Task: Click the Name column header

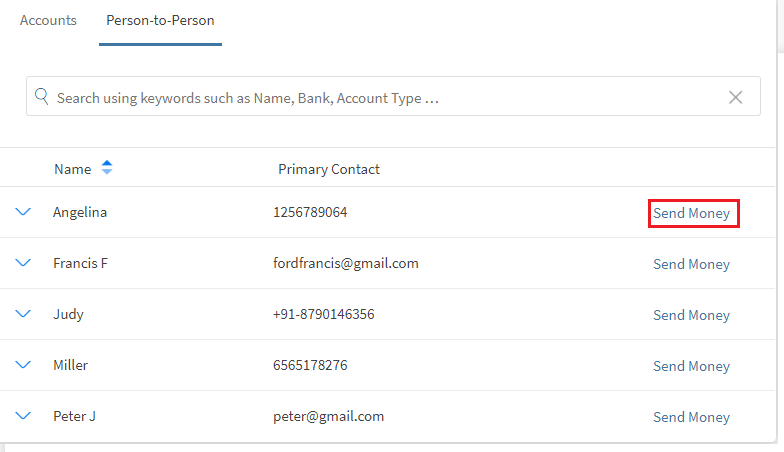Action: [x=72, y=169]
